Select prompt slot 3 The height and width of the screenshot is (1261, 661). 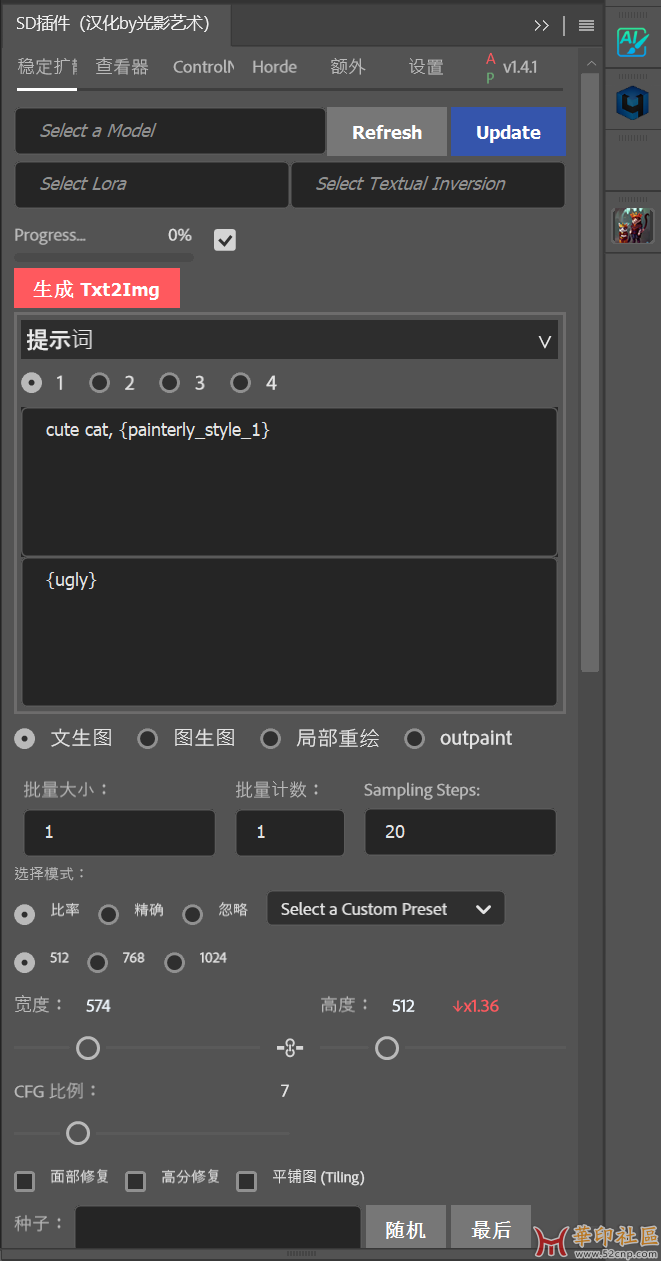tap(170, 383)
